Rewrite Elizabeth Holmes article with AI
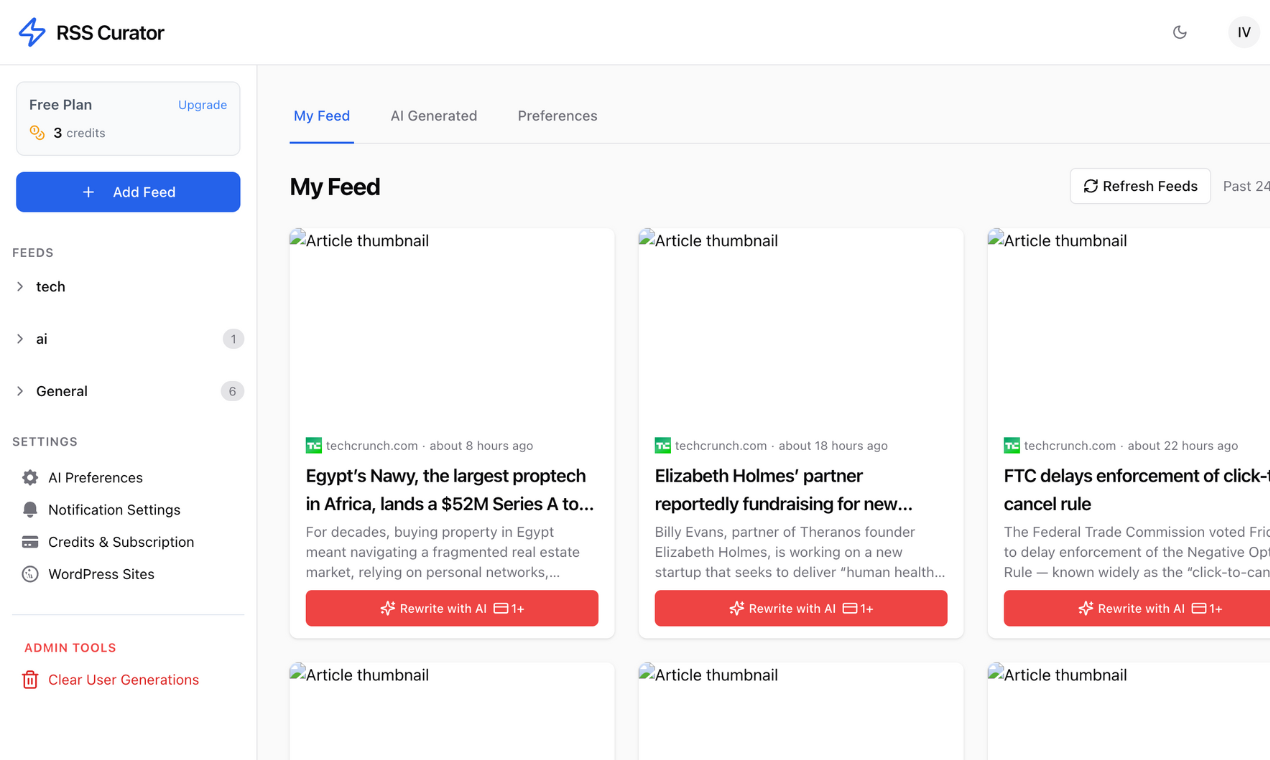 [801, 608]
